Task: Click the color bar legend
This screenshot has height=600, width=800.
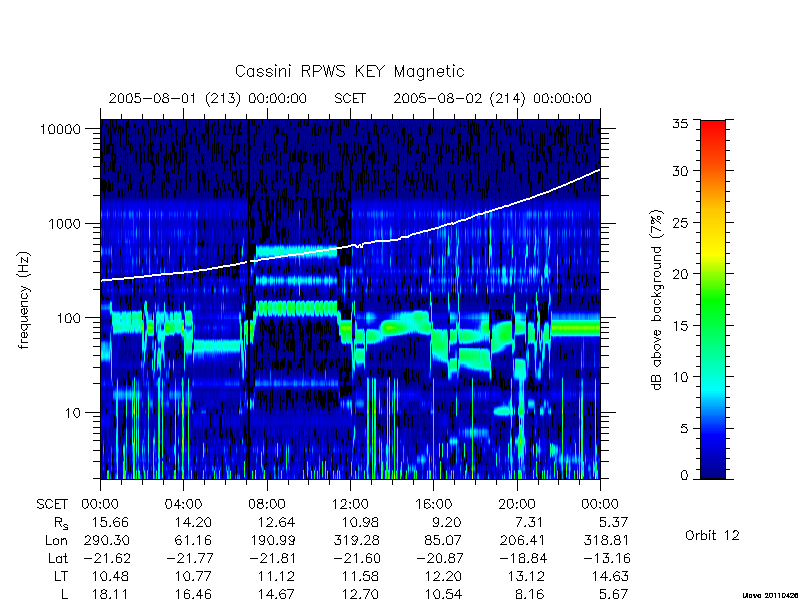Action: tap(713, 299)
